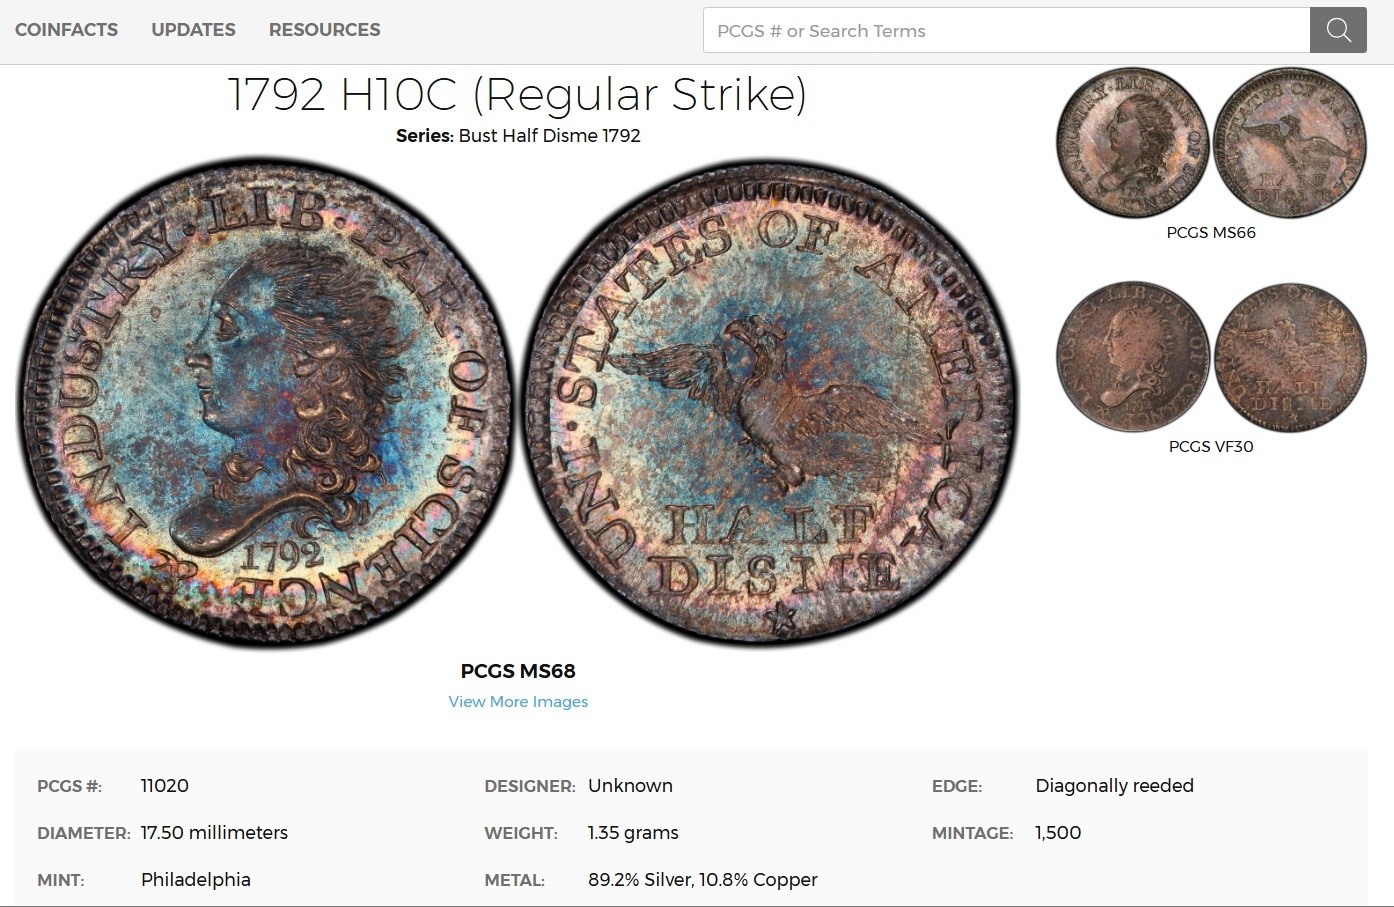
Task: Open the PCGS MS66 obverse thumbnail
Action: (x=1133, y=143)
